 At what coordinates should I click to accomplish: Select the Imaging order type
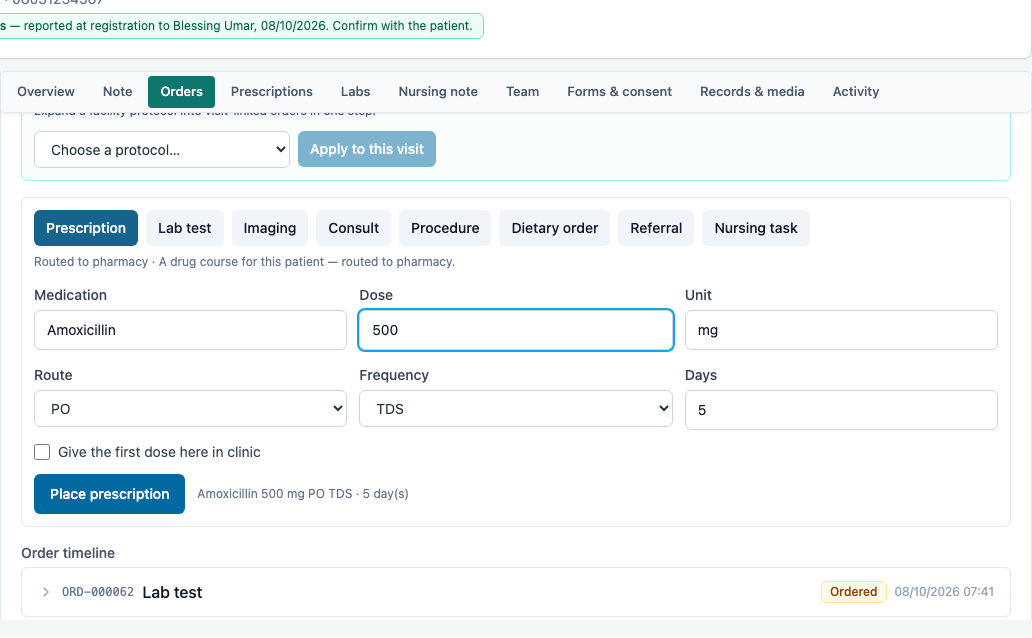pos(270,228)
